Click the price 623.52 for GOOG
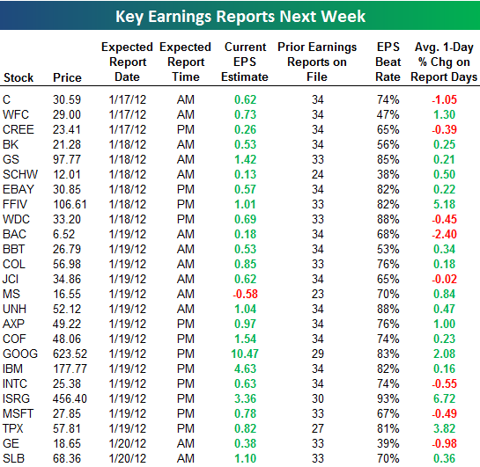 click(x=70, y=354)
